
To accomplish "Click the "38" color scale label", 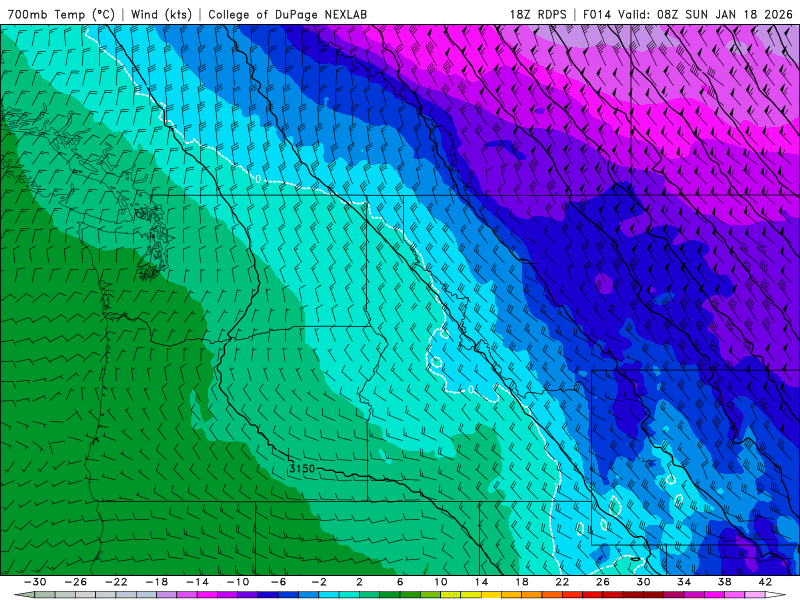I will tap(724, 582).
